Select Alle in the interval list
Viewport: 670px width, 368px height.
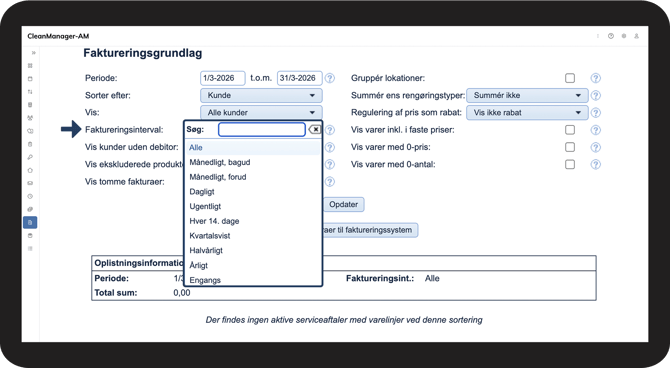tap(253, 147)
